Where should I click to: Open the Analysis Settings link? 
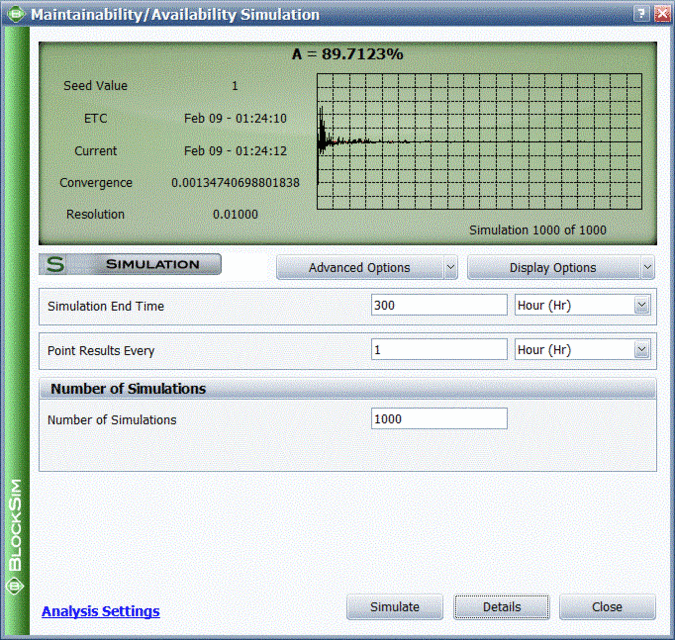[101, 611]
